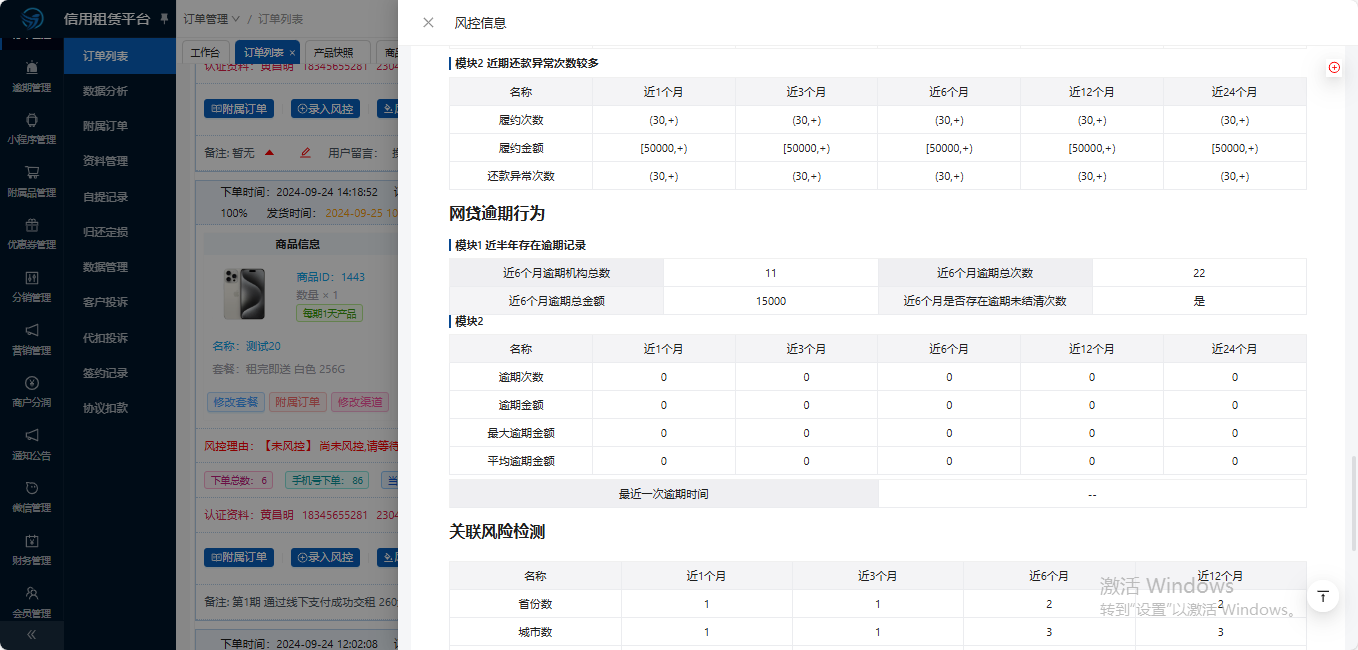Open 逾期管理 in the dark sidebar

(x=32, y=77)
